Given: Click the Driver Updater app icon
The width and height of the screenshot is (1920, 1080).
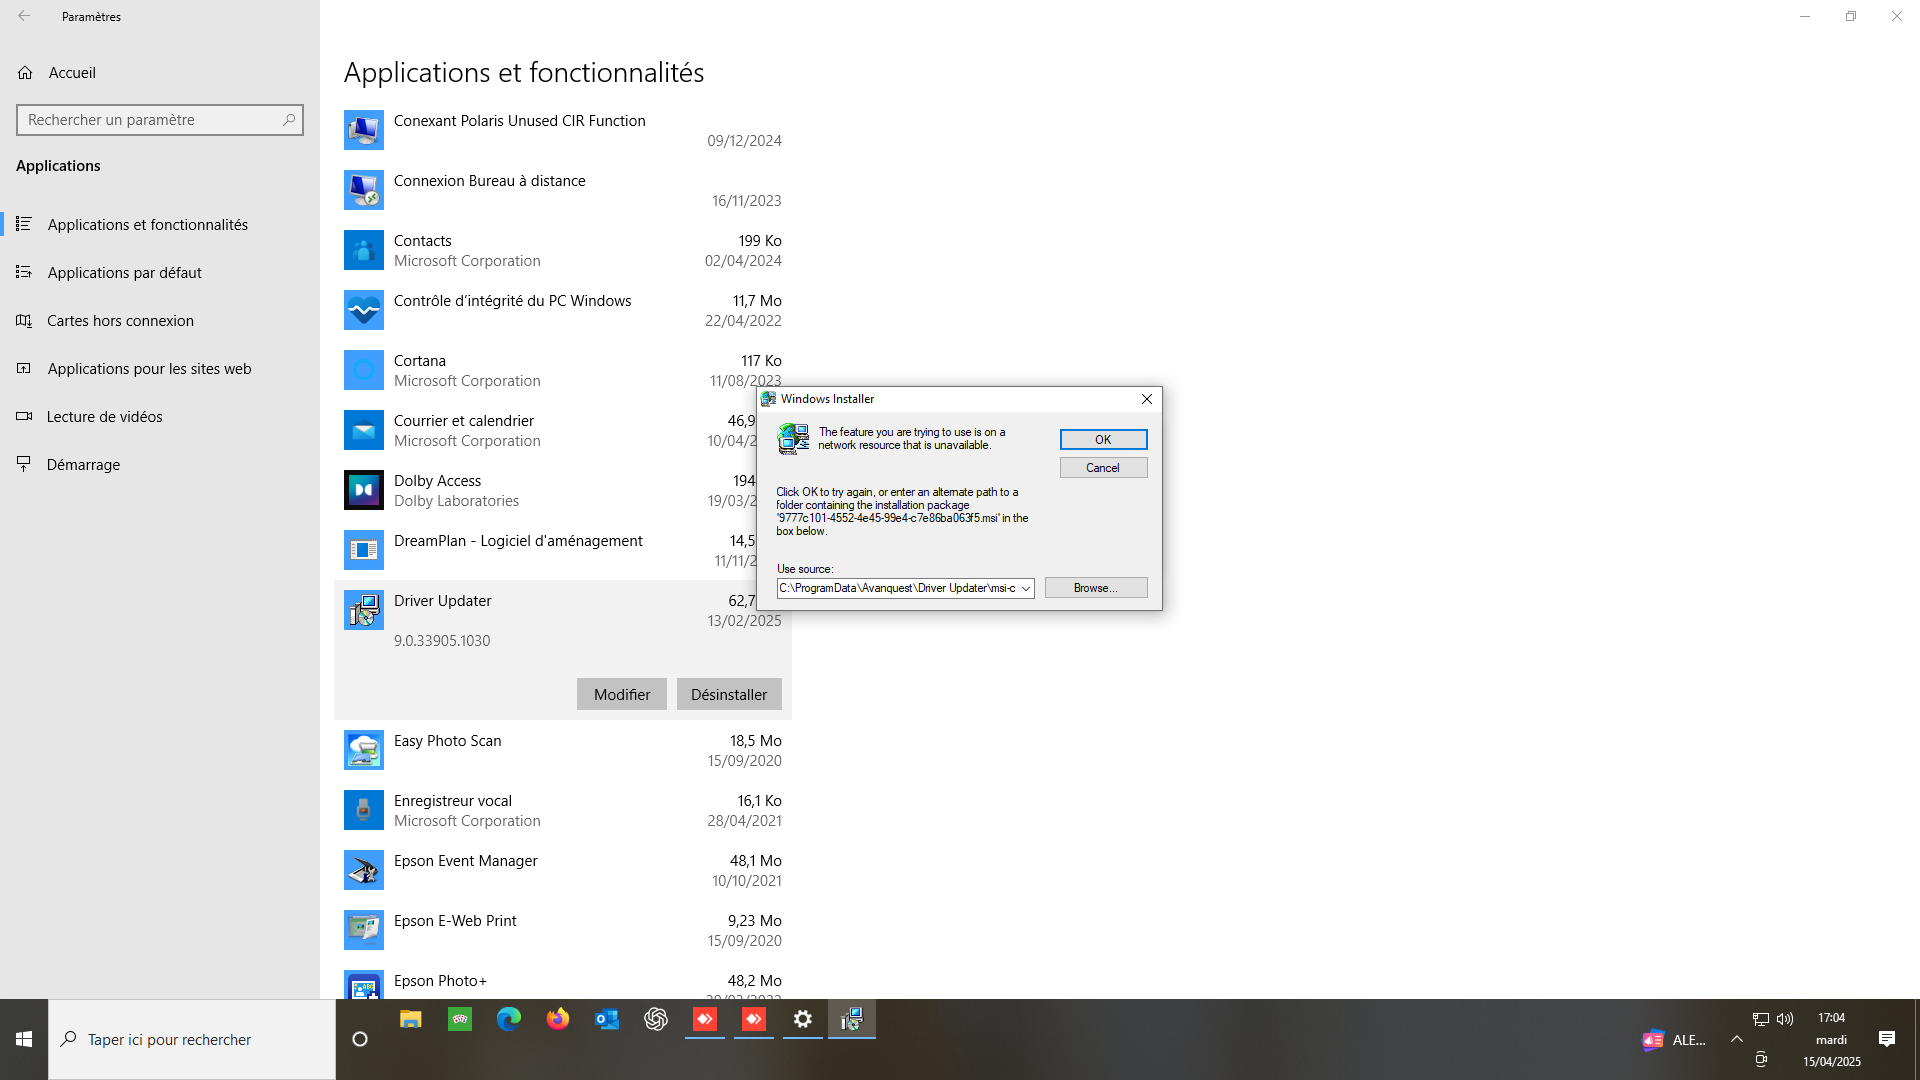Looking at the screenshot, I should (x=364, y=610).
